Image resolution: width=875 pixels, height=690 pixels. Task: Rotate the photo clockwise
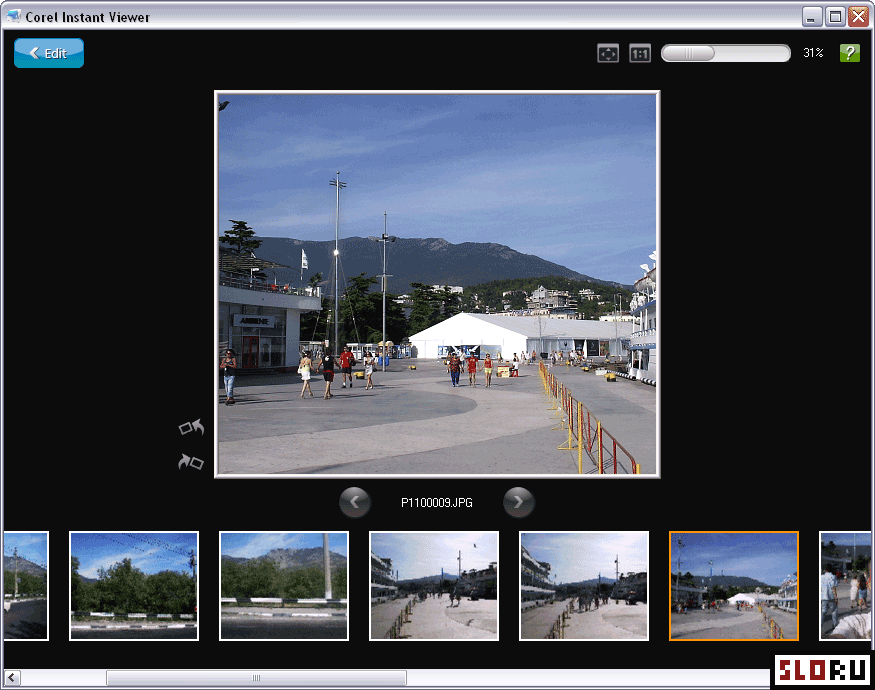click(x=191, y=462)
